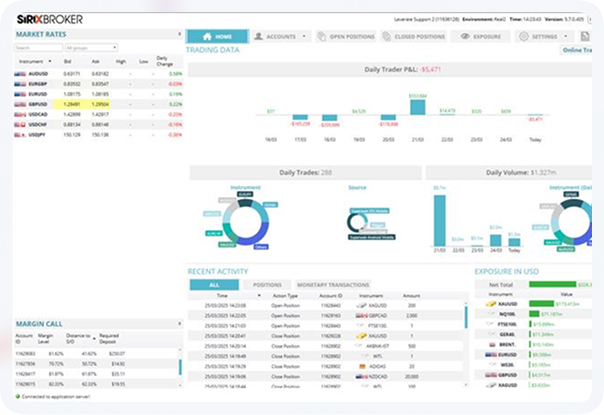
Task: Sort Market Rates by Instrument arrow
Action: [x=50, y=61]
